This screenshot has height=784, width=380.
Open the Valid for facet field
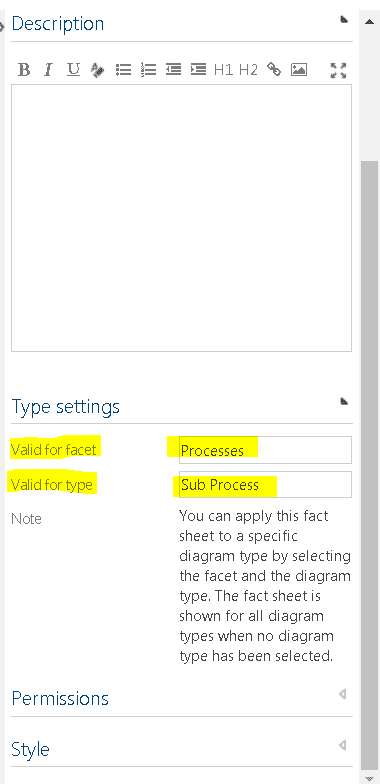point(265,450)
